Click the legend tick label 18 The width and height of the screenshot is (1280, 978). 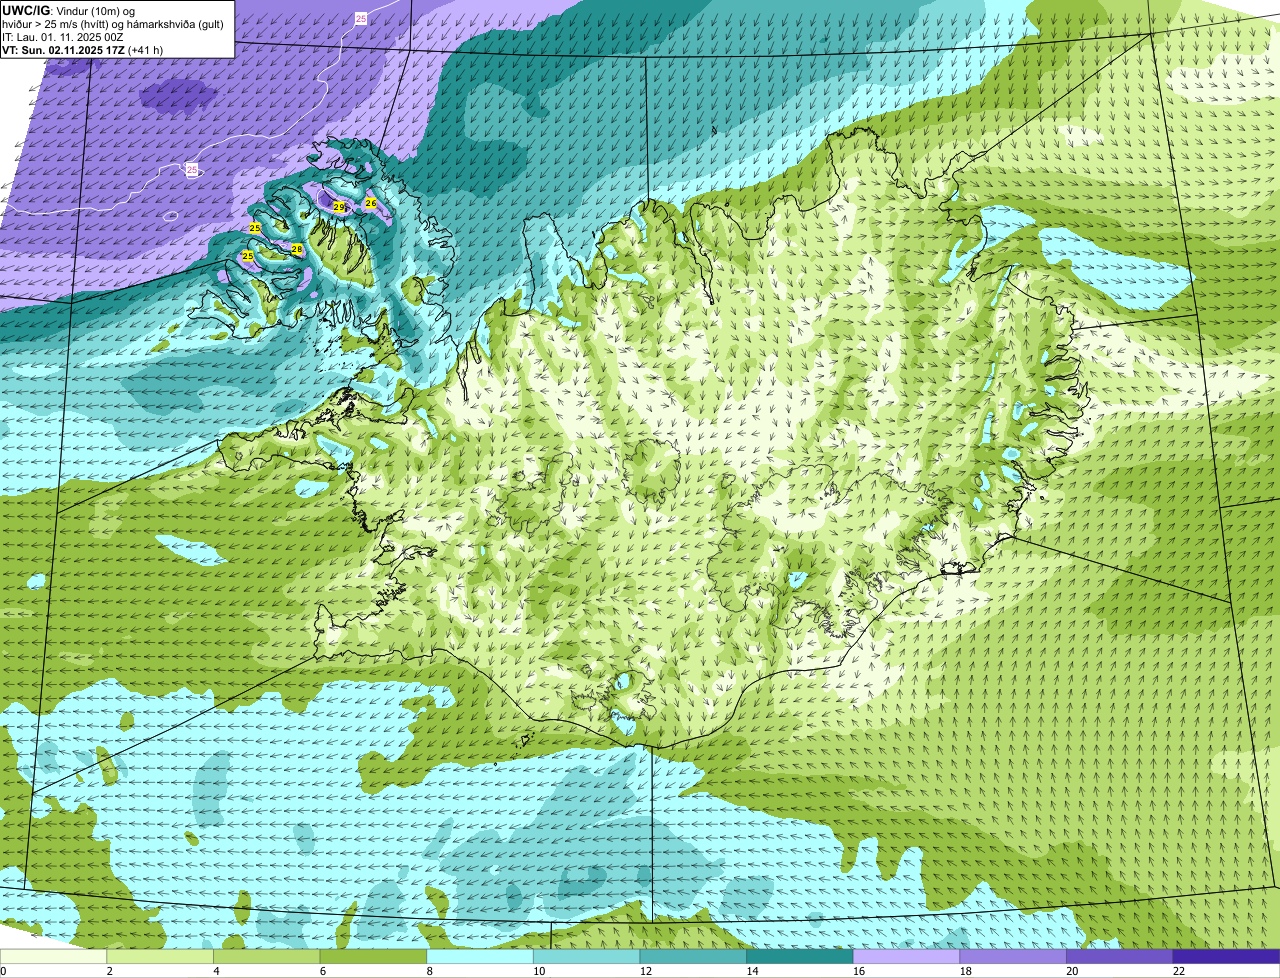click(966, 971)
